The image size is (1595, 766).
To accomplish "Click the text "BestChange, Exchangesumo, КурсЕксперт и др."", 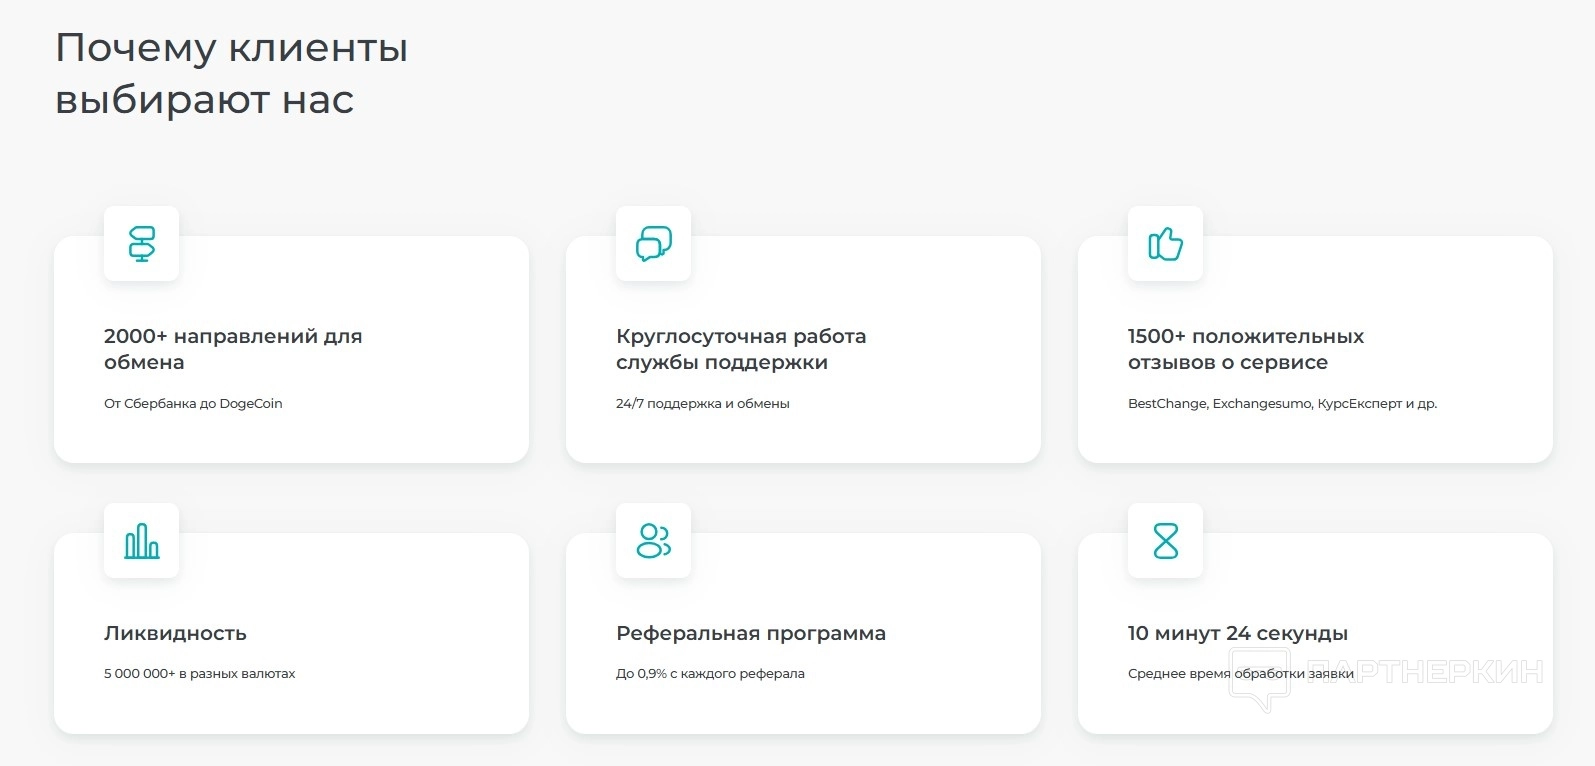I will tap(1282, 404).
